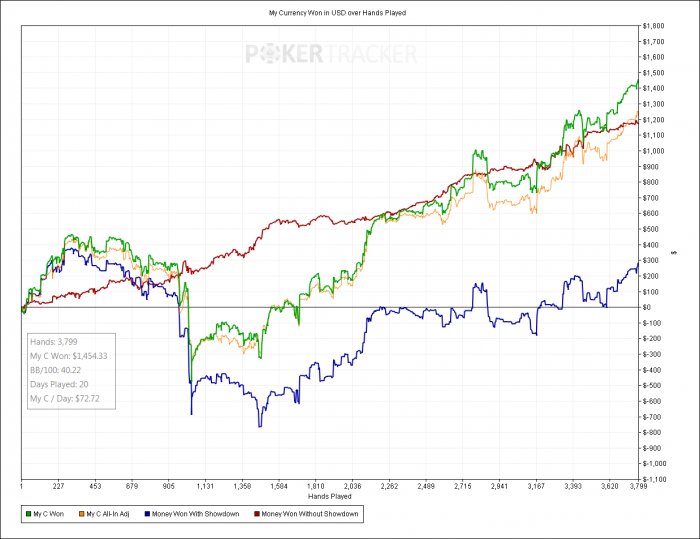Click the $1,500 y-axis label
This screenshot has width=700, height=539.
pos(653,73)
